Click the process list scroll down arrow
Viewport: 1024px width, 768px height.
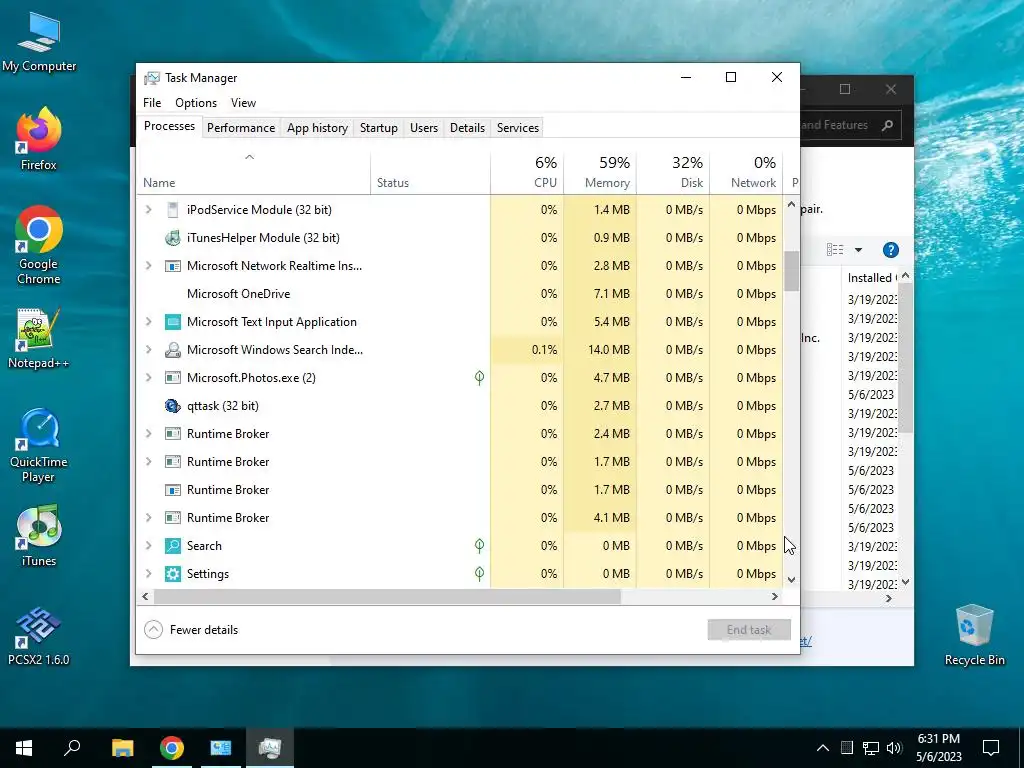792,579
